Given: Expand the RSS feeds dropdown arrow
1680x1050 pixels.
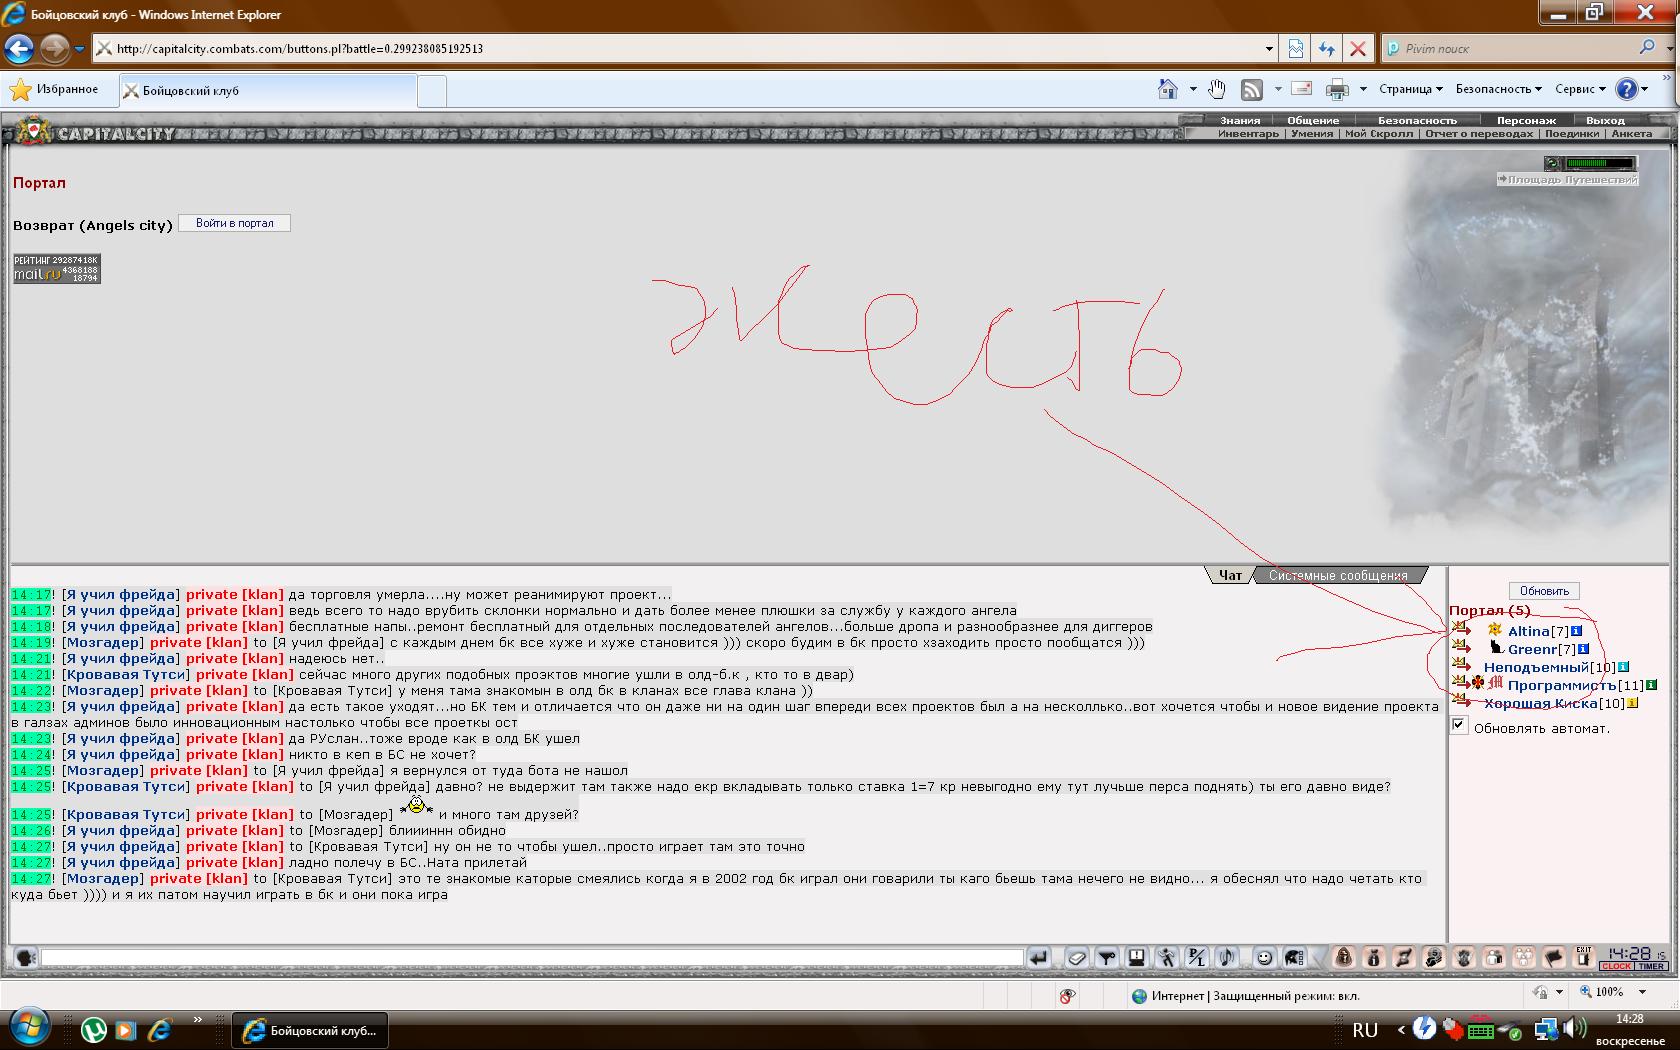Looking at the screenshot, I should click(x=1278, y=90).
